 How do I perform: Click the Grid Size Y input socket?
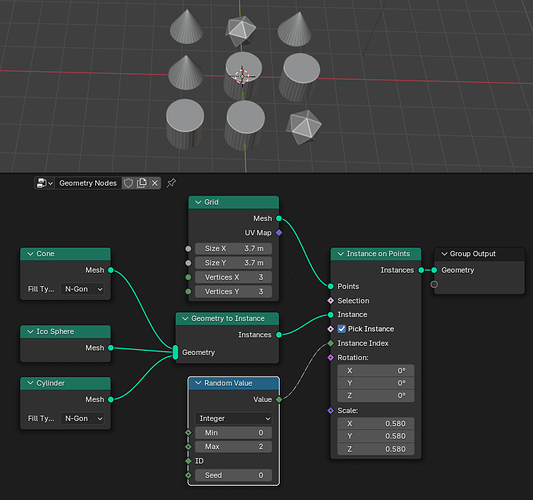point(188,263)
